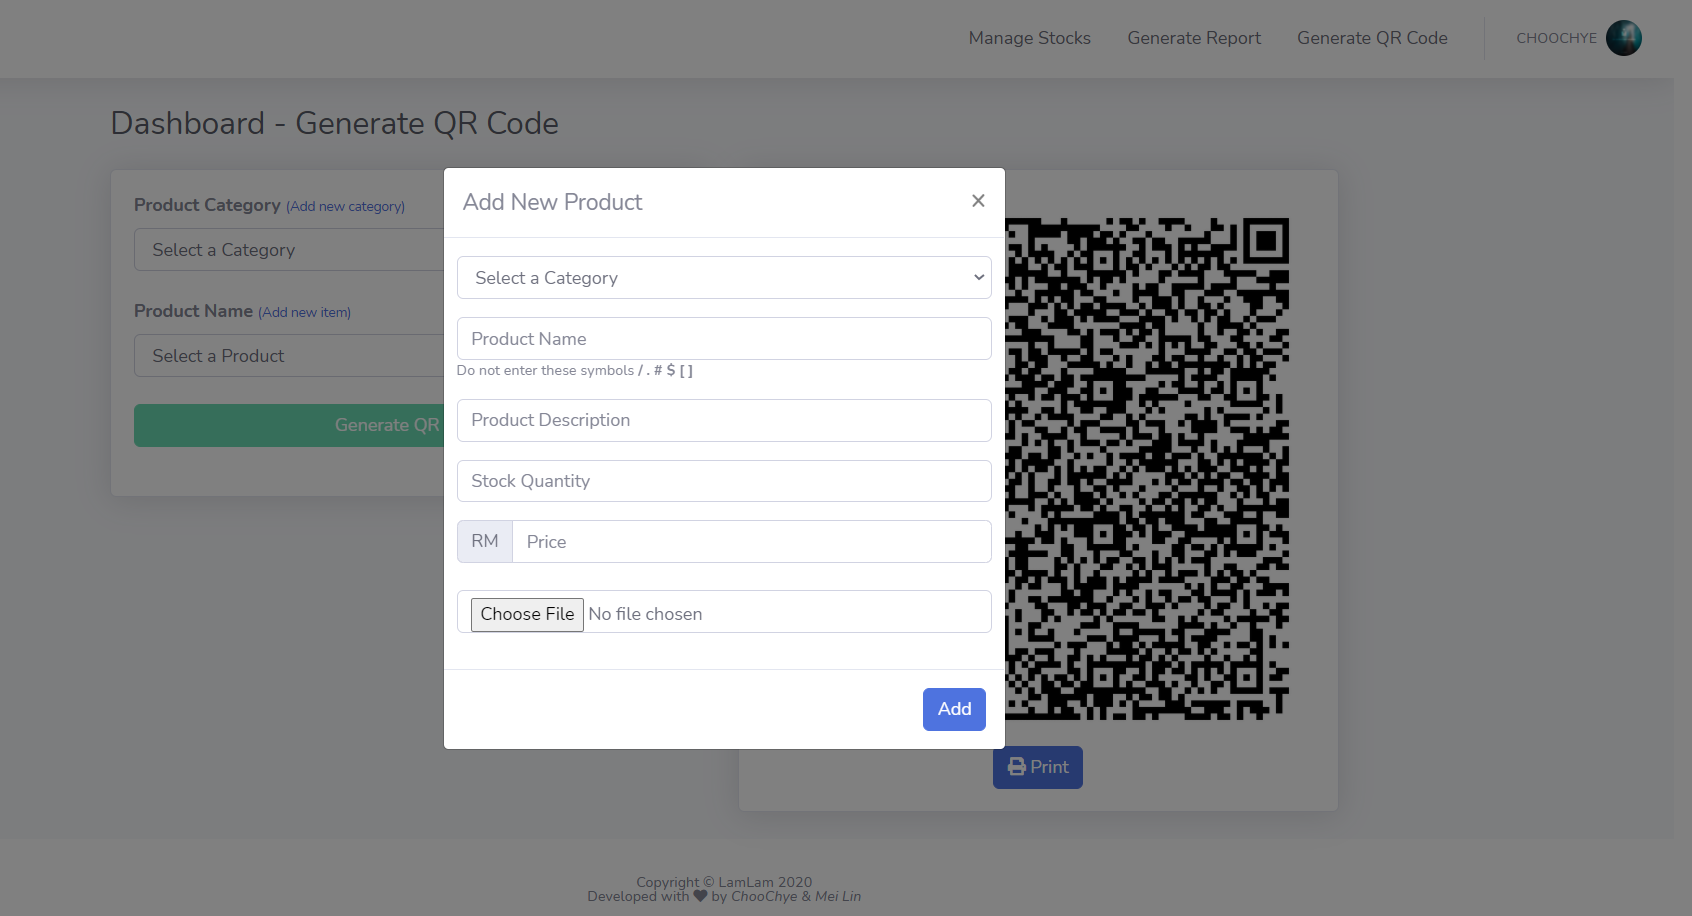Open the Select a Category dropdown in the modal
1692x916 pixels.
tap(723, 277)
